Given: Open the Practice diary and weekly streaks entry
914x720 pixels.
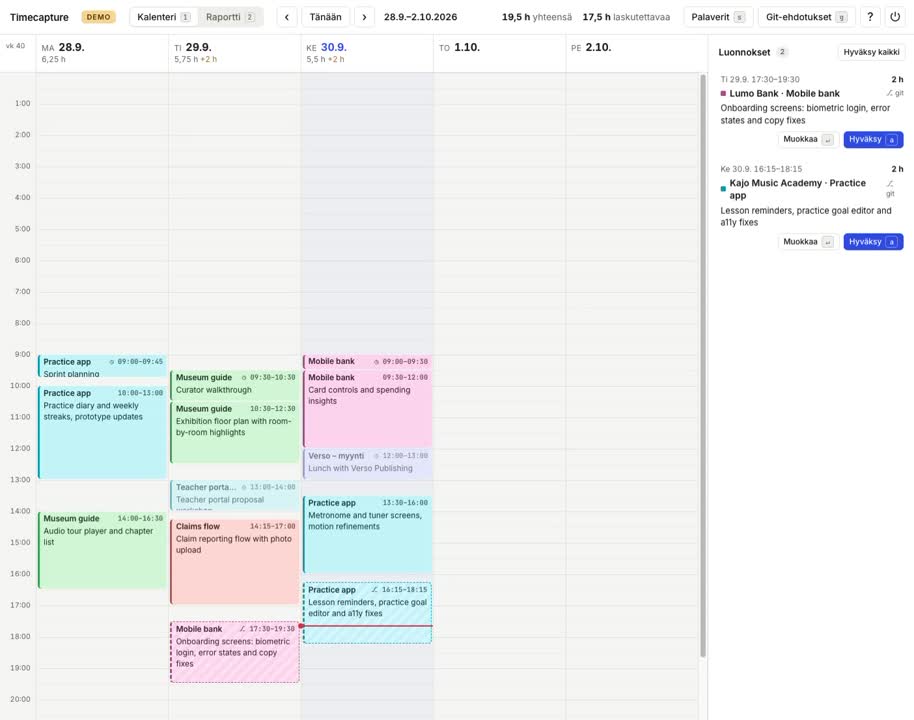Looking at the screenshot, I should [x=102, y=432].
